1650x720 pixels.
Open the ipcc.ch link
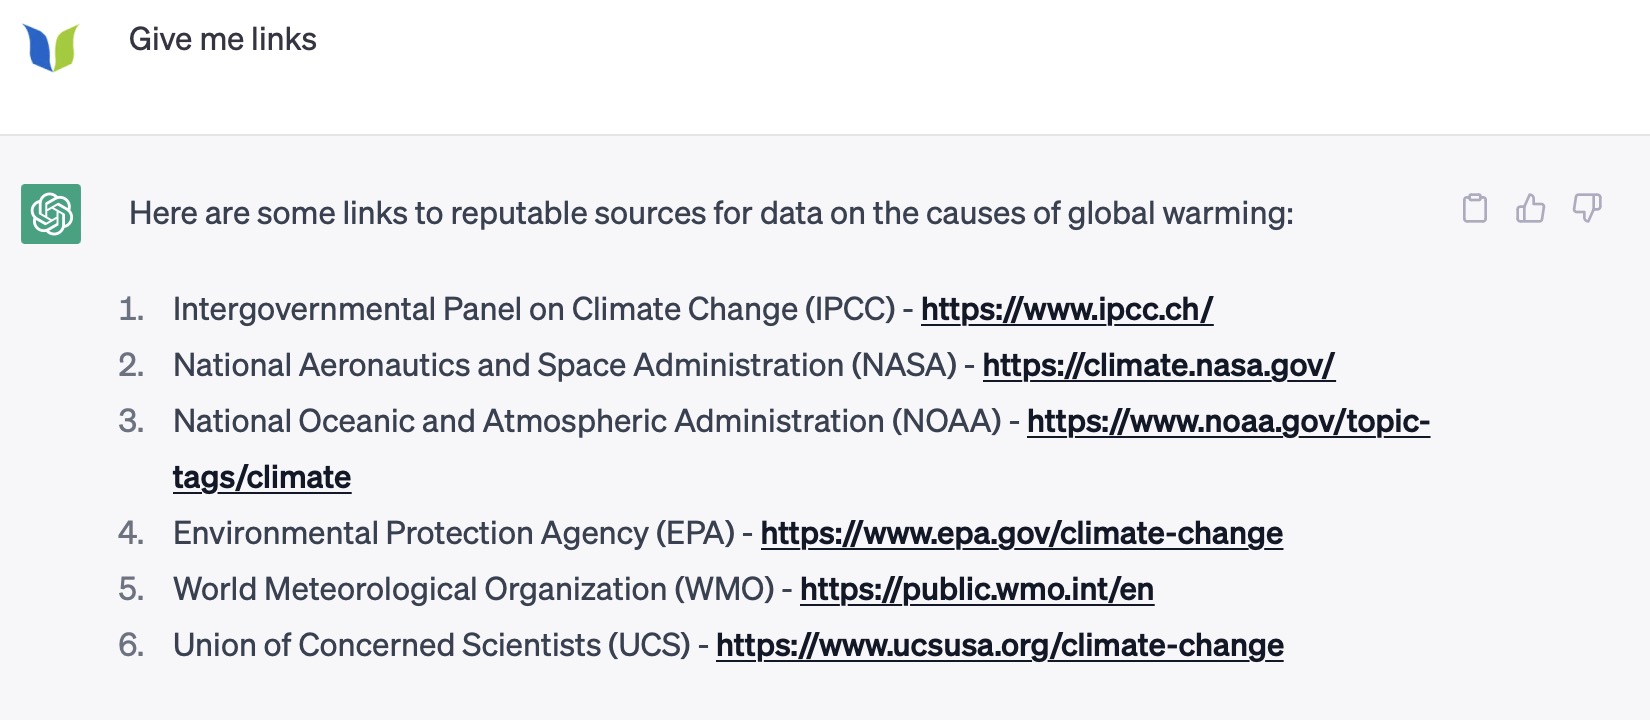click(1066, 310)
